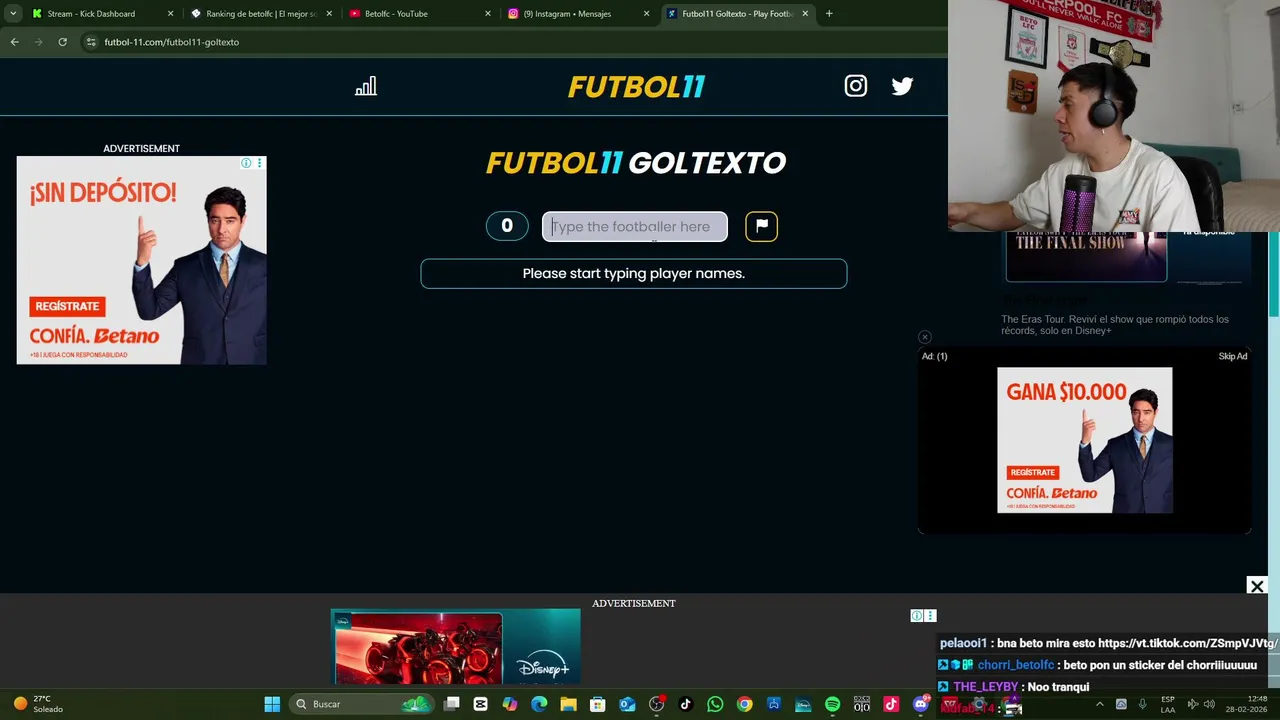Click REGÍSTRATE on the left Betano ad
The image size is (1280, 720).
pos(67,306)
